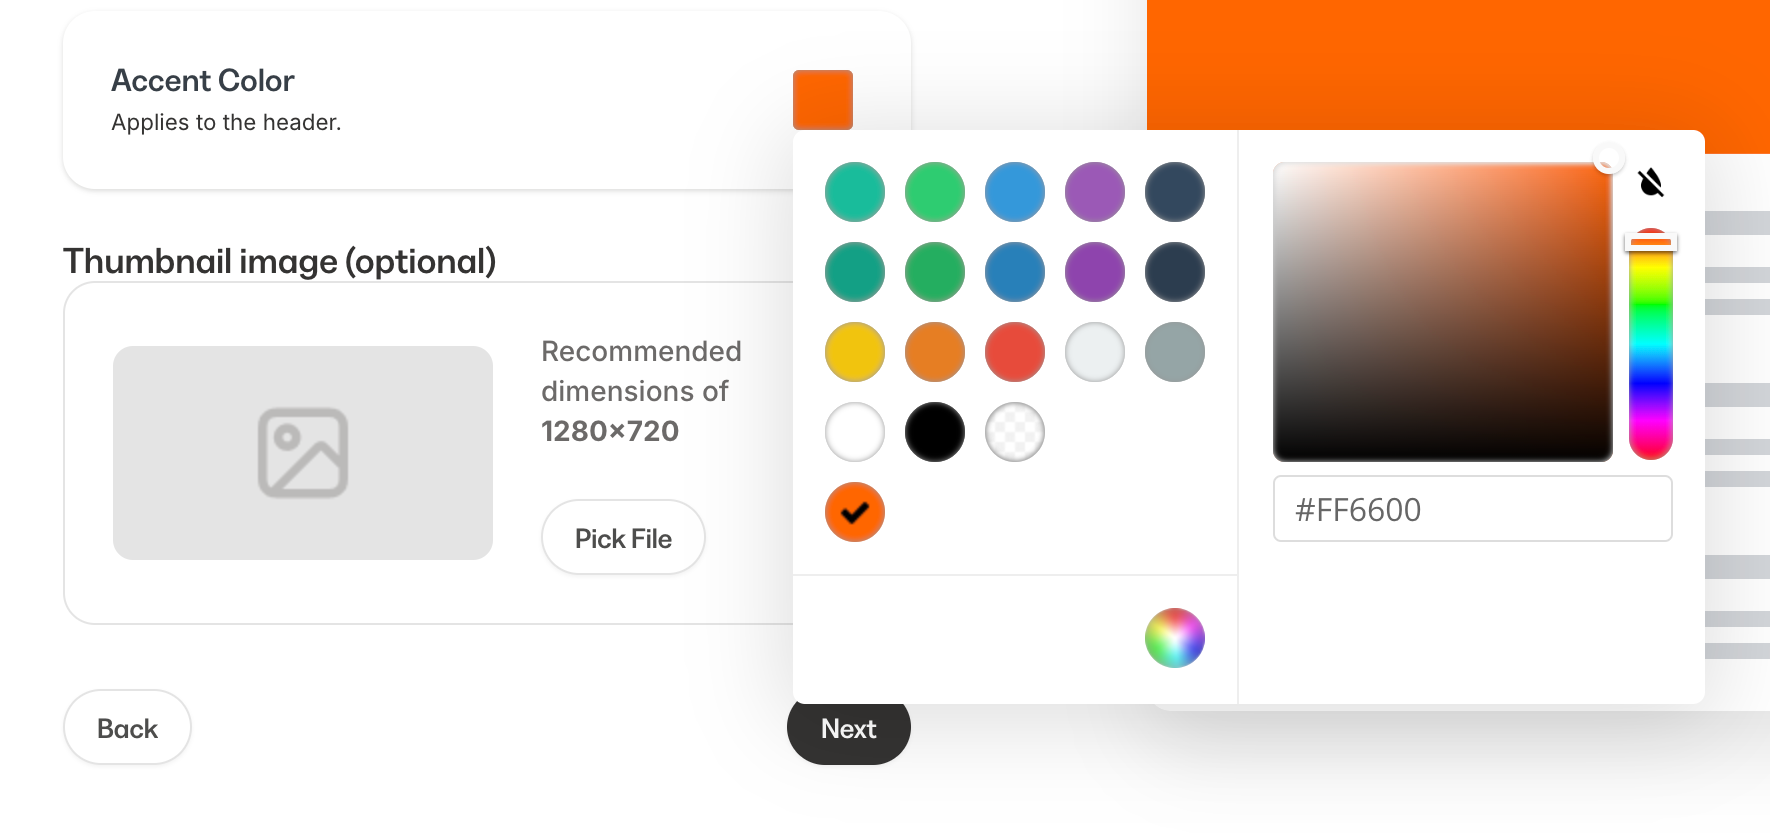Select the checked orange custom swatch

coord(855,512)
